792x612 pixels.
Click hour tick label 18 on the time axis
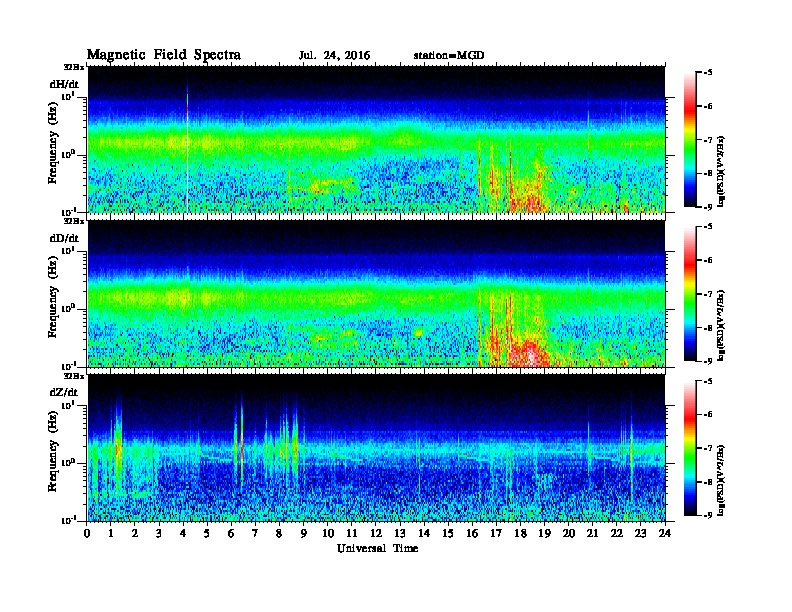[x=520, y=533]
